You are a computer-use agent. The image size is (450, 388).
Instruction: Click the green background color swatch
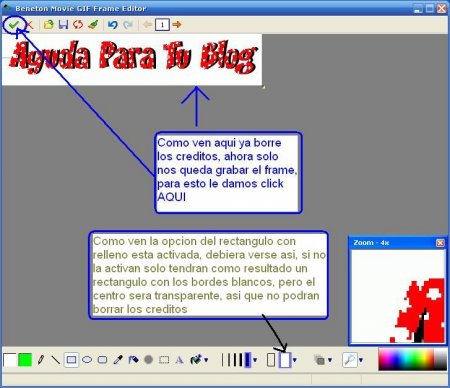tap(25, 360)
